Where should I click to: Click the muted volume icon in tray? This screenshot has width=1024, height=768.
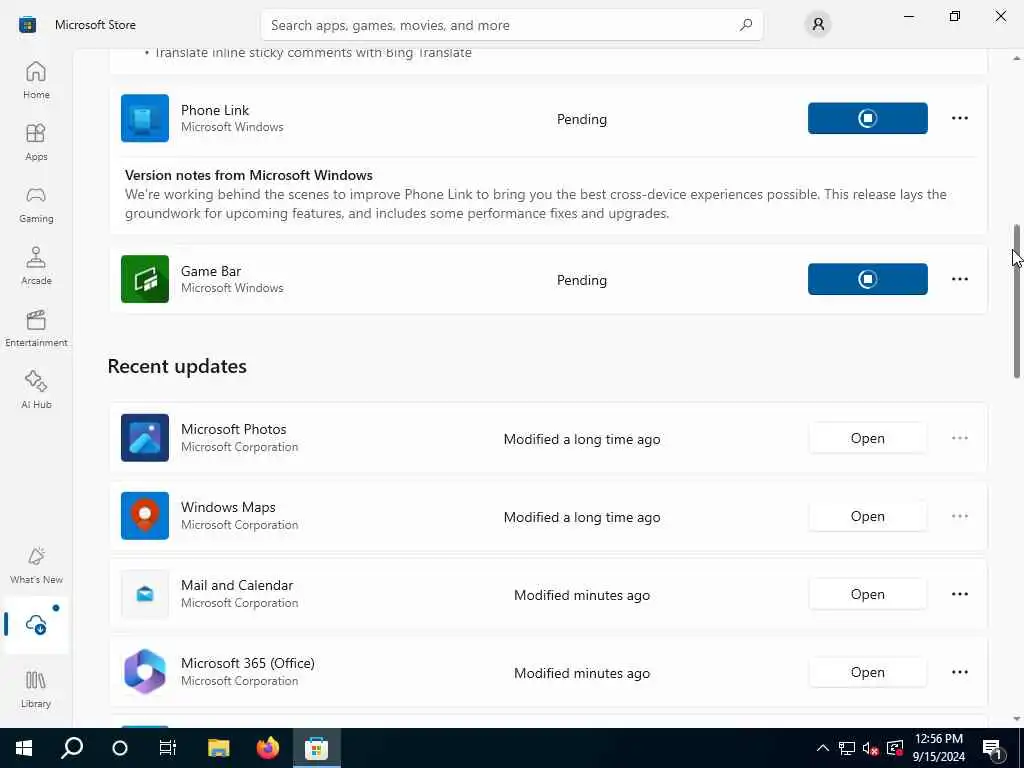coord(870,748)
